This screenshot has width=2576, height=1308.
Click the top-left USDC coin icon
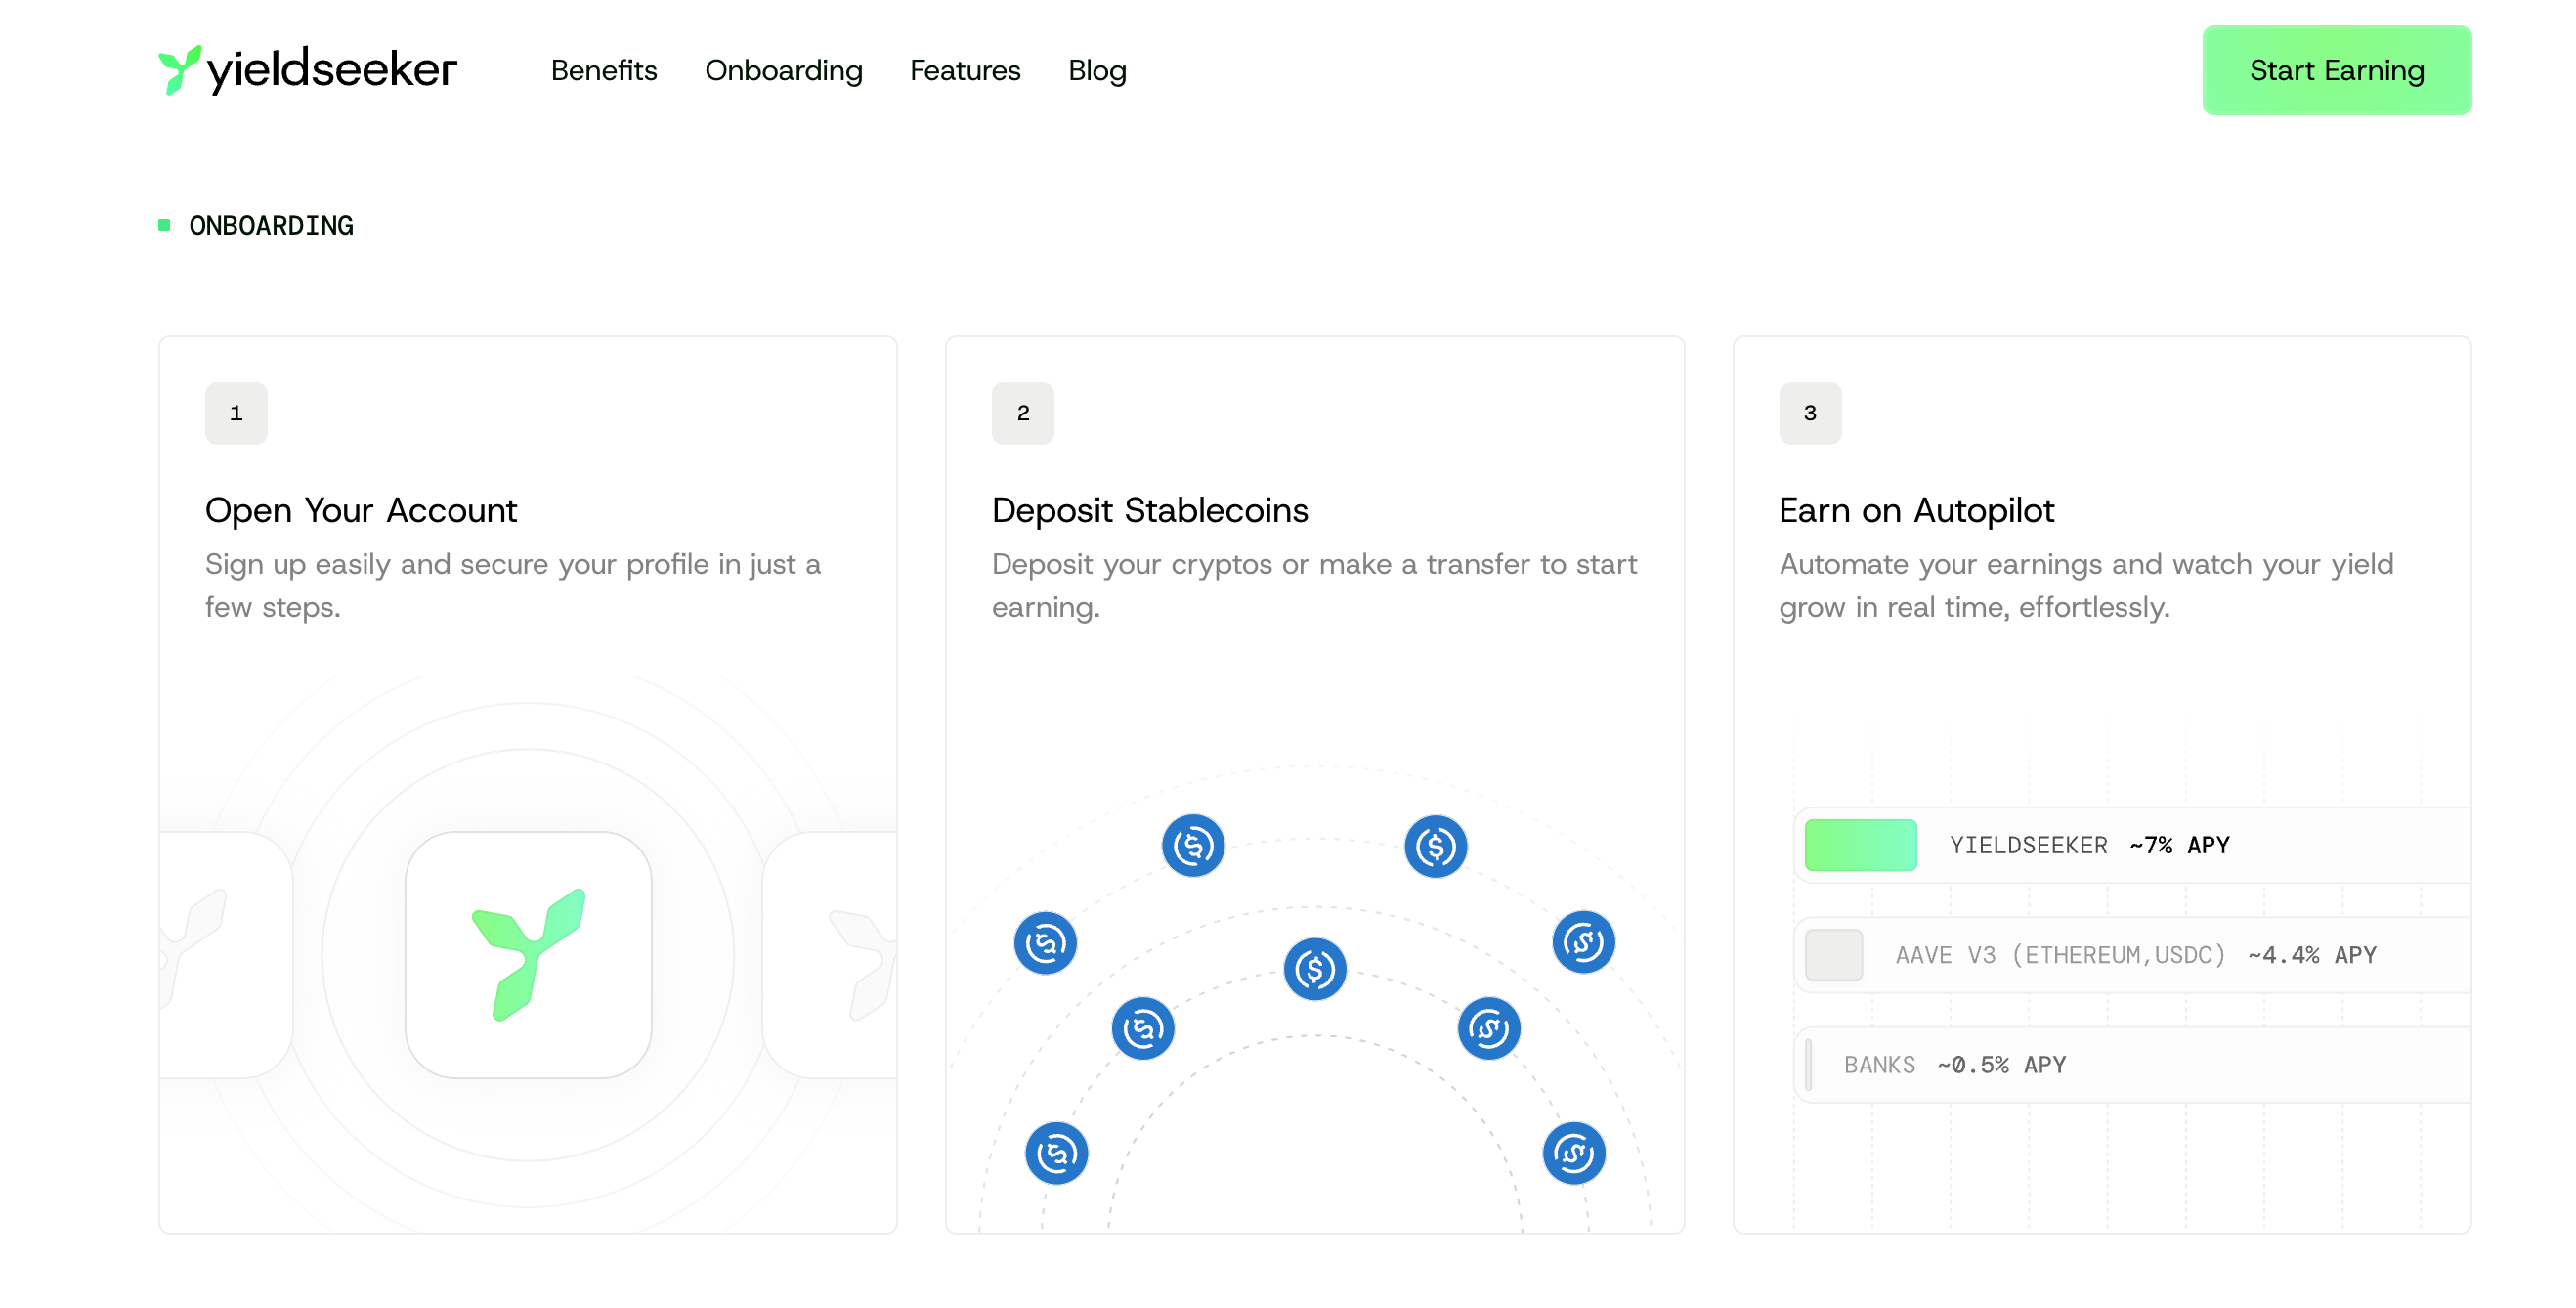click(x=1192, y=846)
